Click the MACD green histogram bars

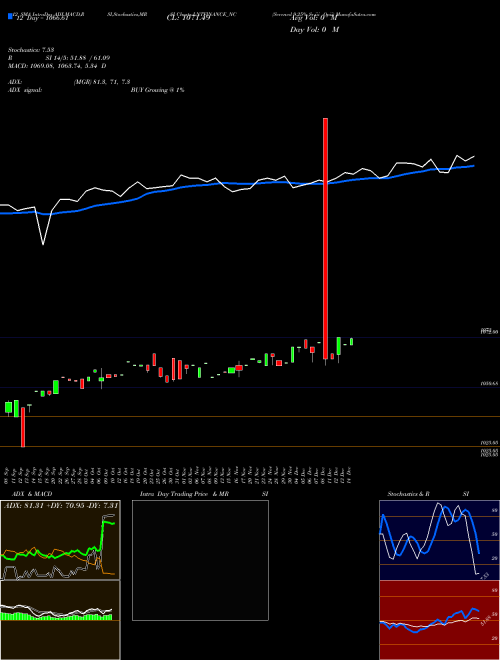[x=56, y=617]
